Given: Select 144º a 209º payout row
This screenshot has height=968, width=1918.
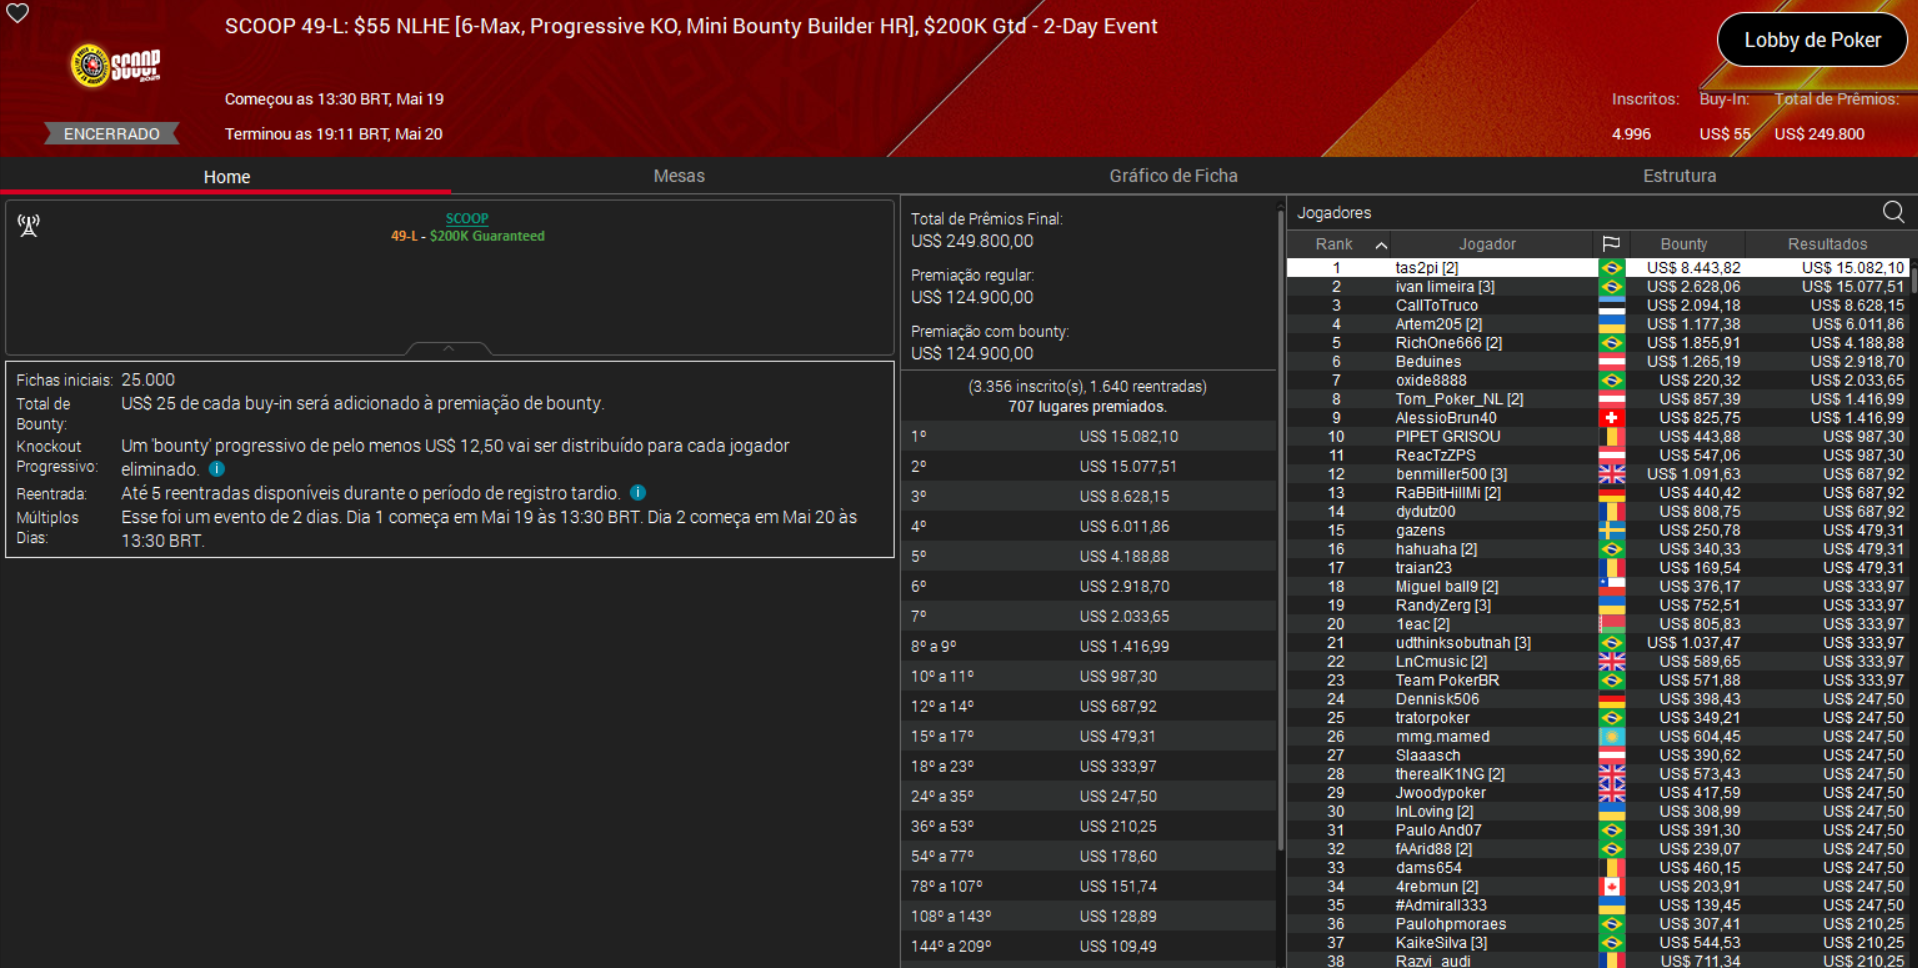Looking at the screenshot, I should [x=1088, y=947].
